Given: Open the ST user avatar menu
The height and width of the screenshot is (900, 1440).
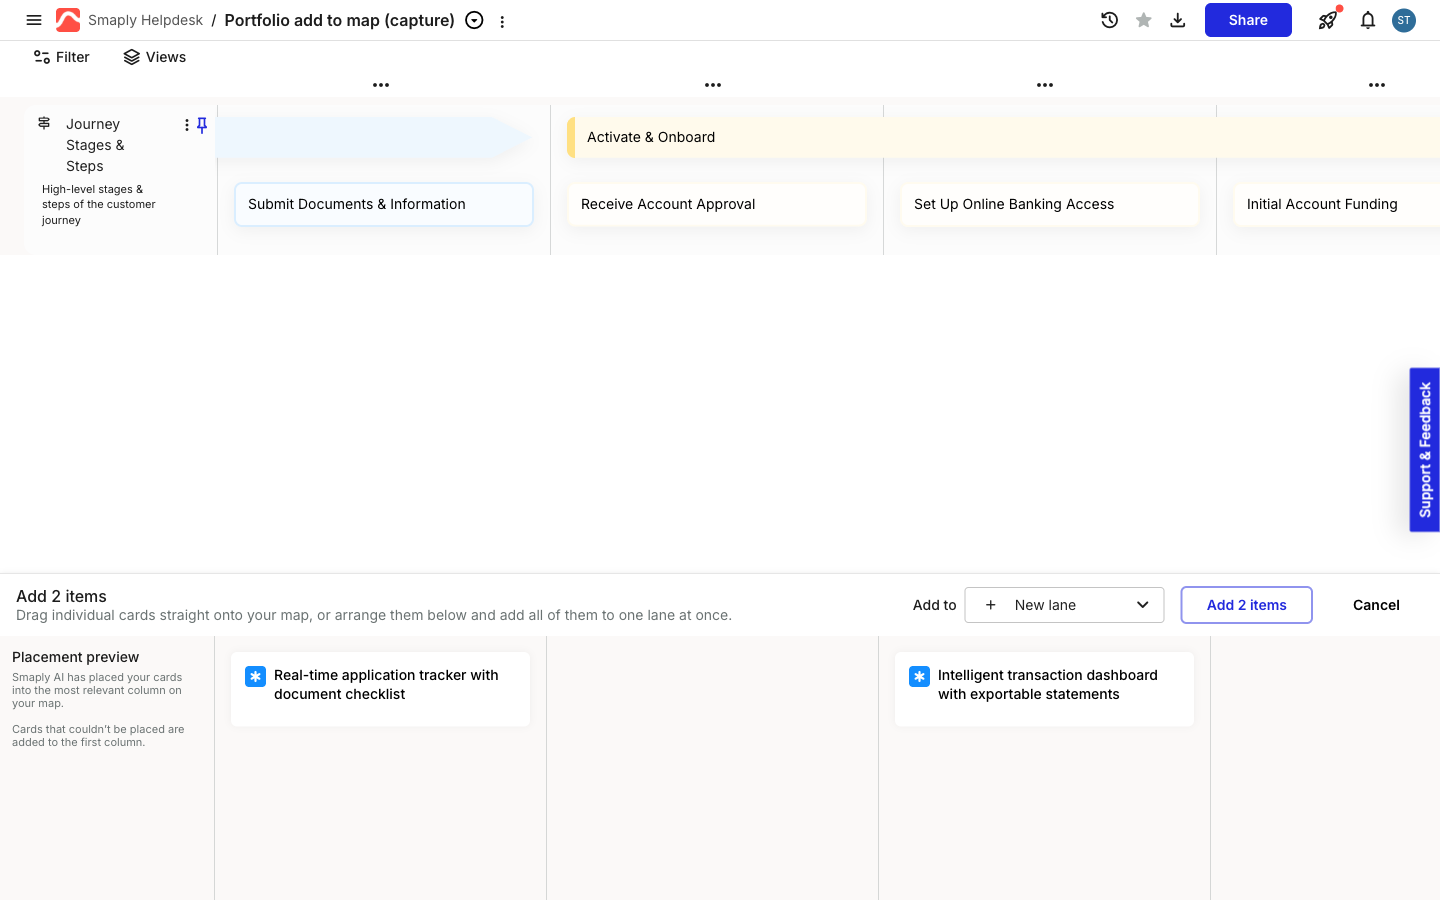Looking at the screenshot, I should pyautogui.click(x=1404, y=20).
